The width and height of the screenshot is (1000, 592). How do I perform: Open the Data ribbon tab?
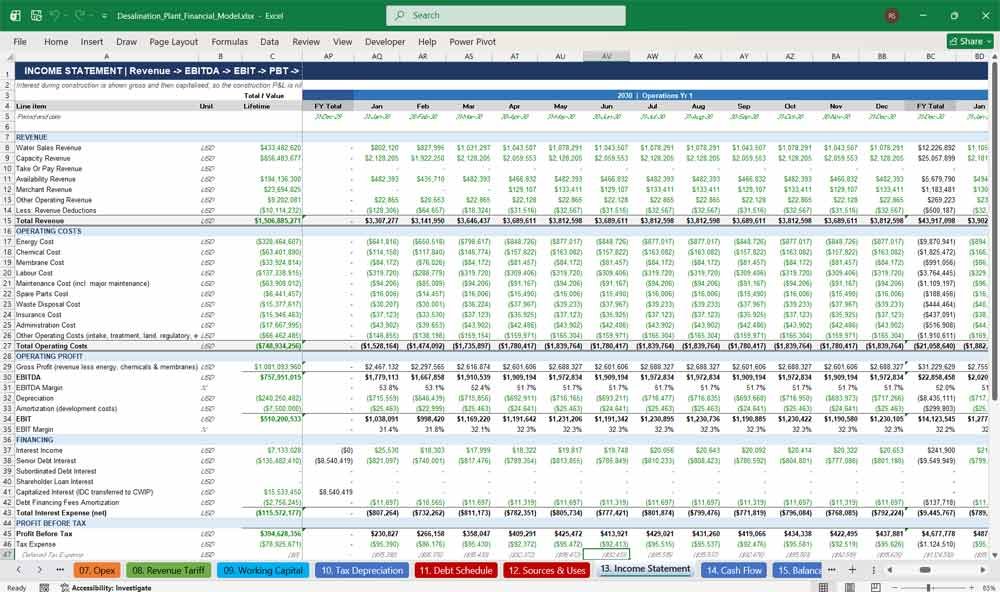tap(269, 41)
